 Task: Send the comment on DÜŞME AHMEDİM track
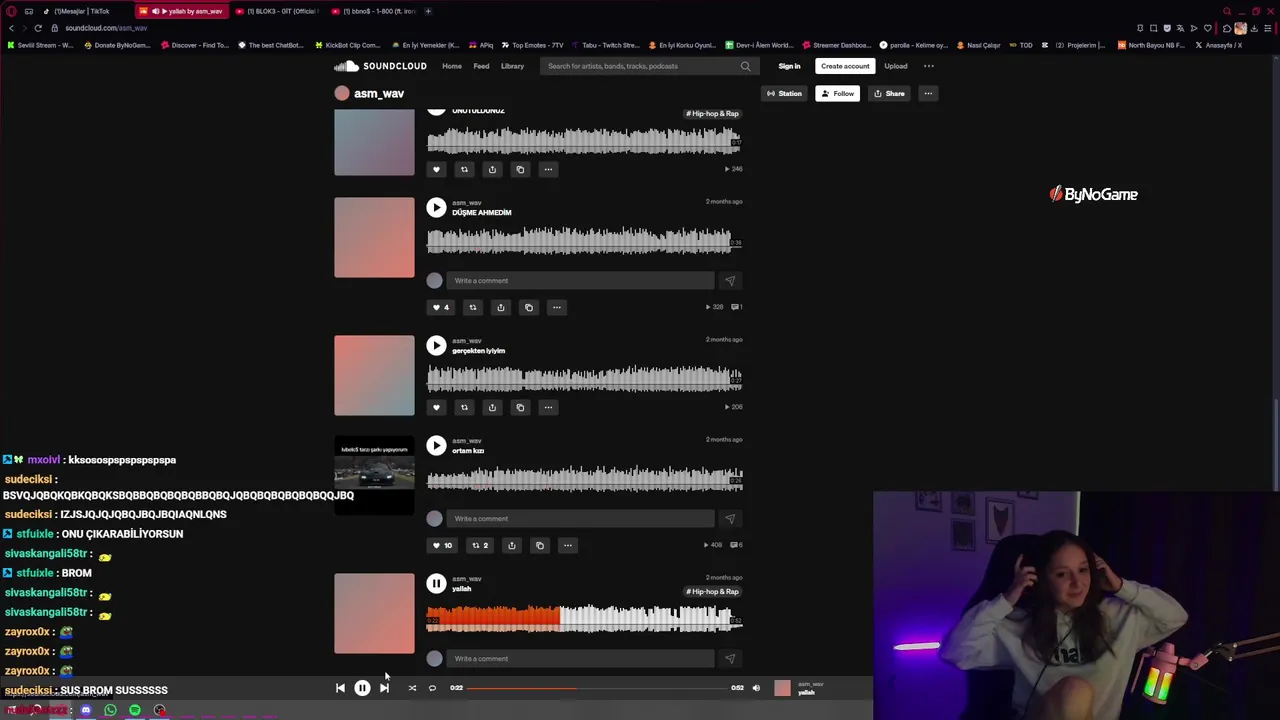click(x=730, y=281)
